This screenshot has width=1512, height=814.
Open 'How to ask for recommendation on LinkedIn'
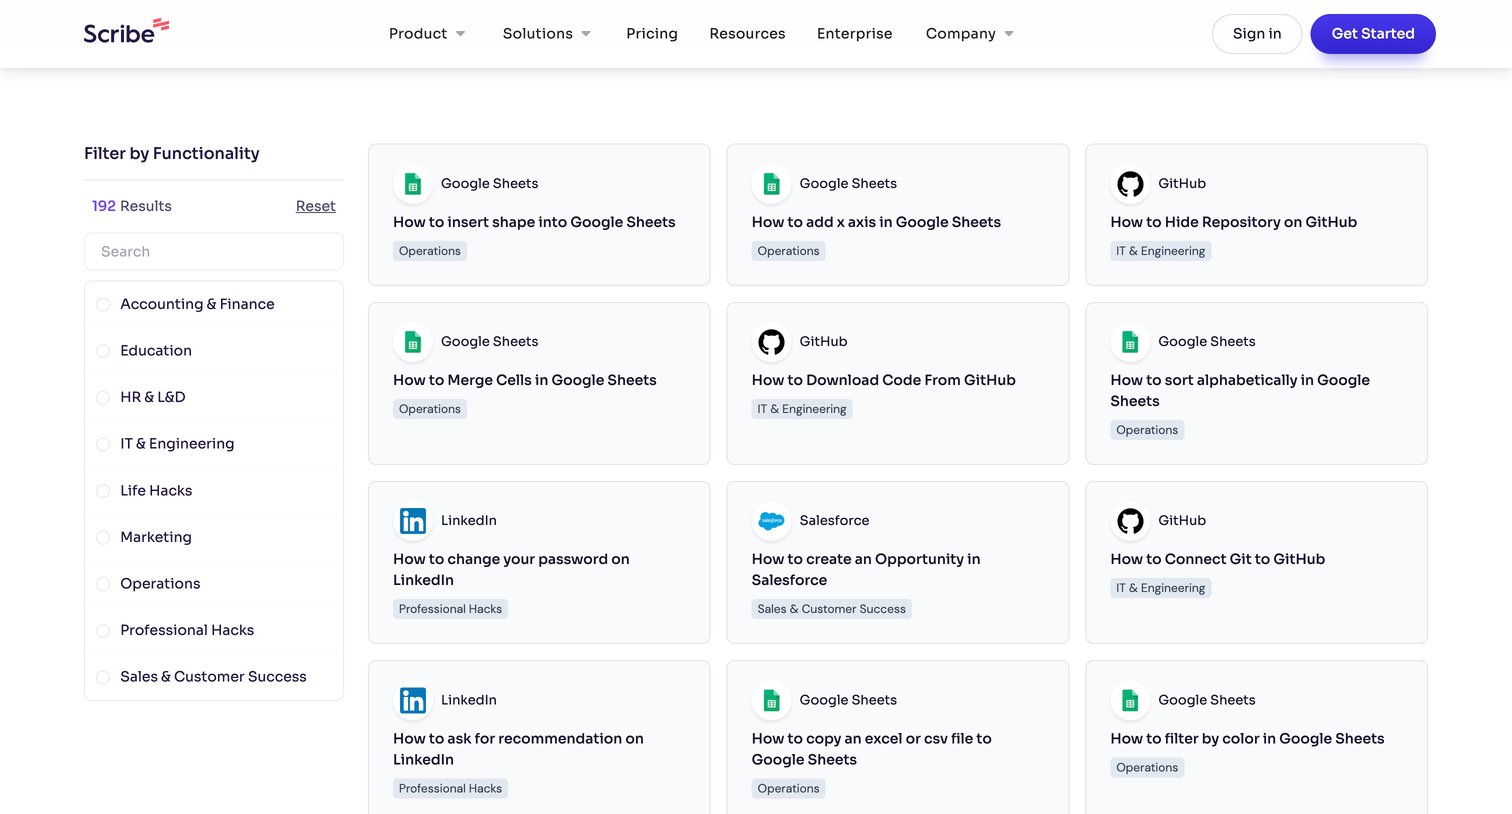click(x=518, y=749)
